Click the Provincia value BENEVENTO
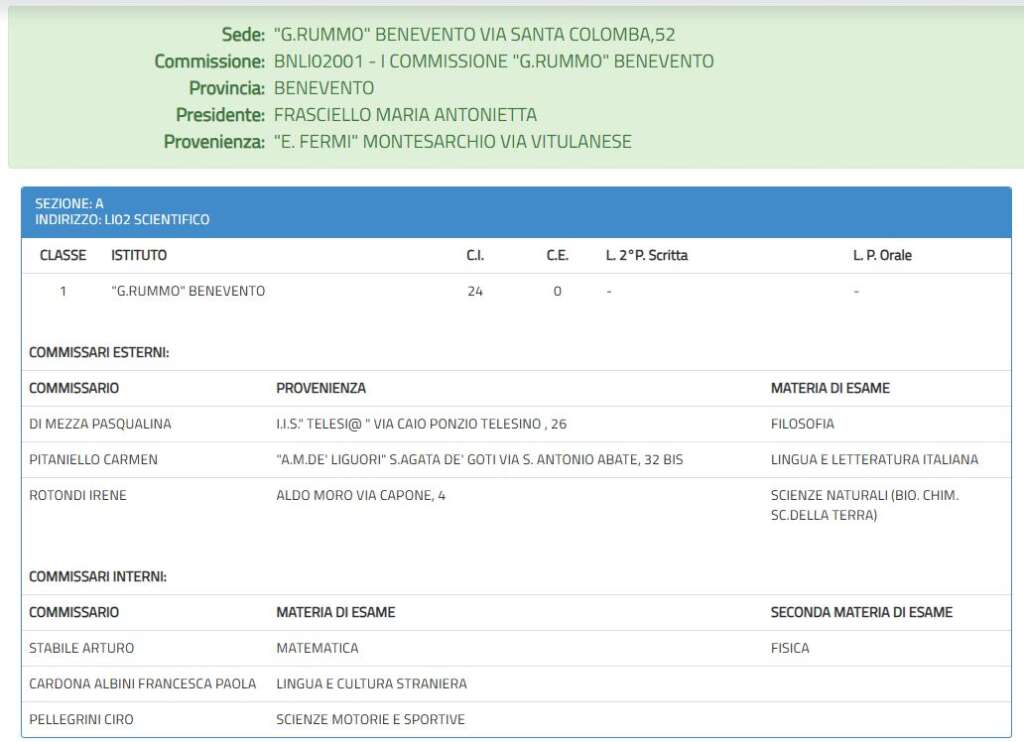1024x742 pixels. click(x=324, y=88)
